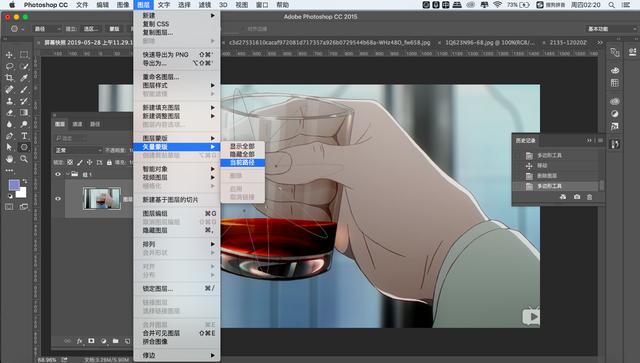Toggle lock all padlock icon
The width and height of the screenshot is (640, 363).
click(x=109, y=162)
